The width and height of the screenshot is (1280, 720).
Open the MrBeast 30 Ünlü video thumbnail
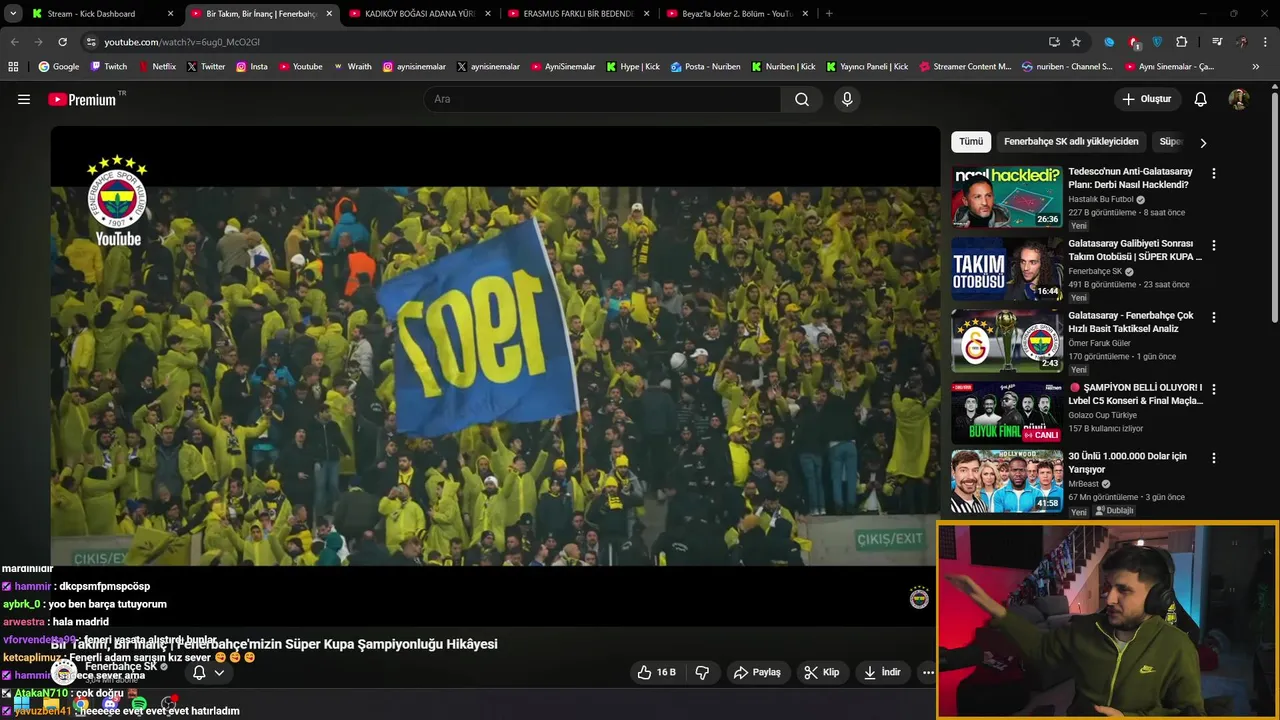[x=1007, y=481]
